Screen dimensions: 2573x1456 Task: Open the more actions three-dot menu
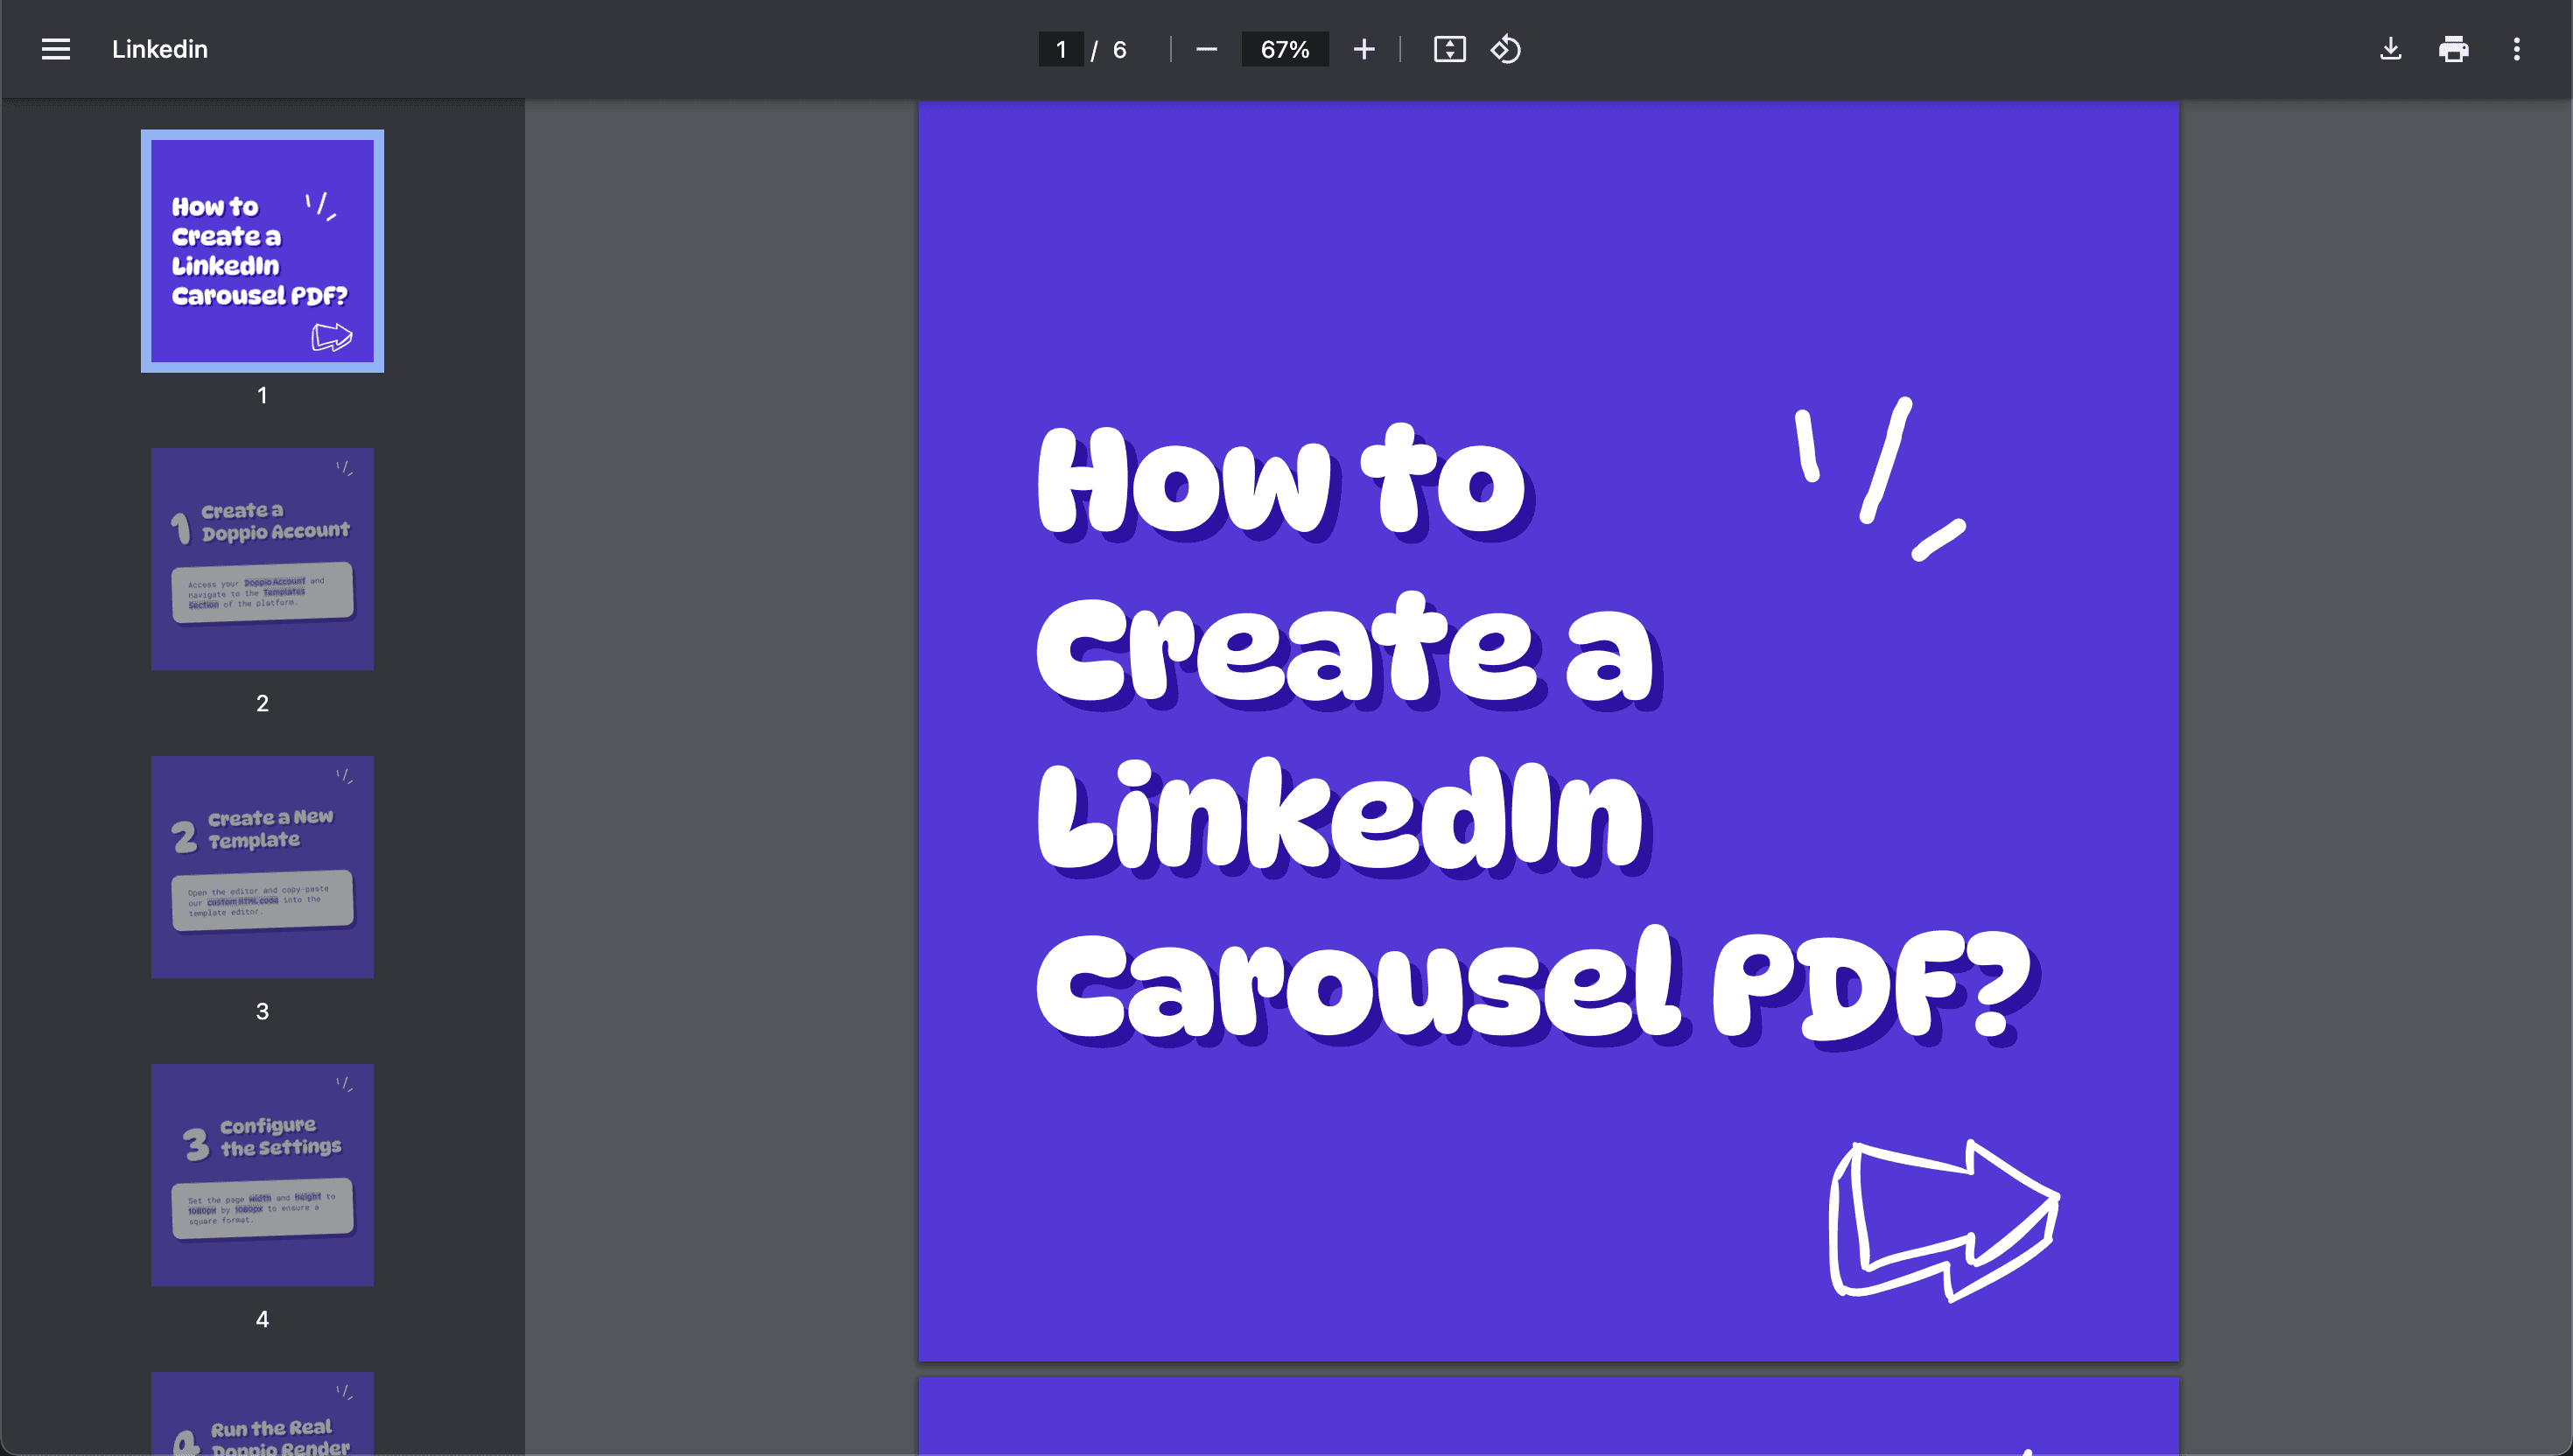coord(2516,49)
